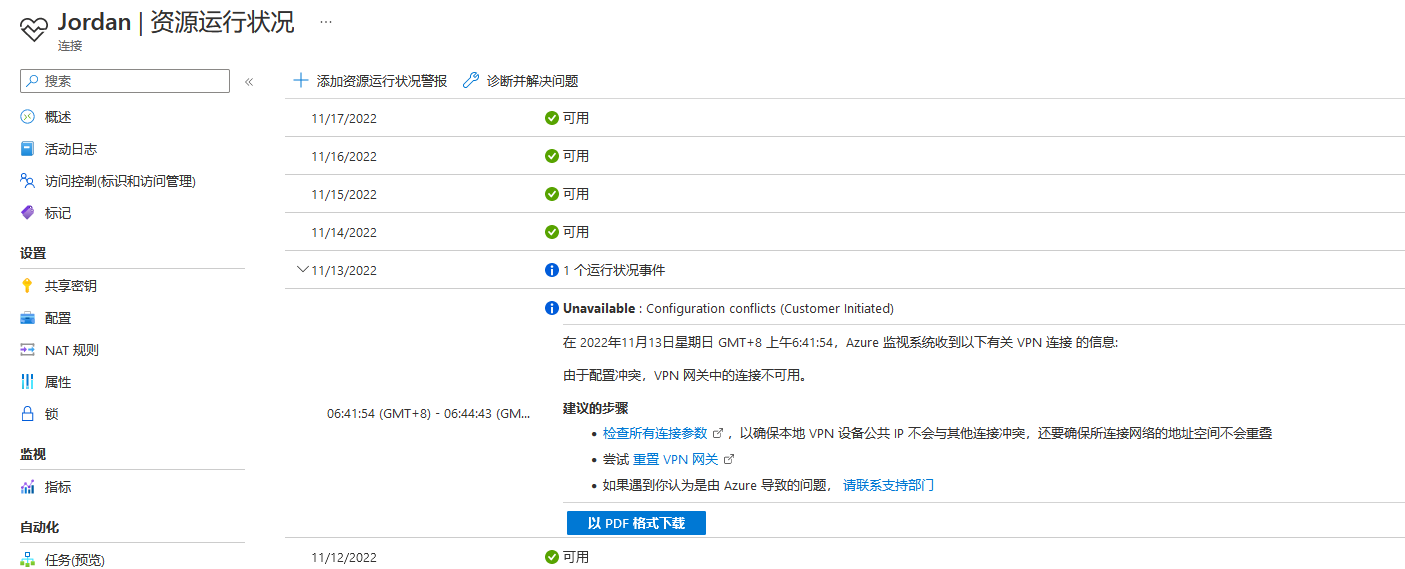
Task: Click the yellow key icon
Action: [27, 286]
